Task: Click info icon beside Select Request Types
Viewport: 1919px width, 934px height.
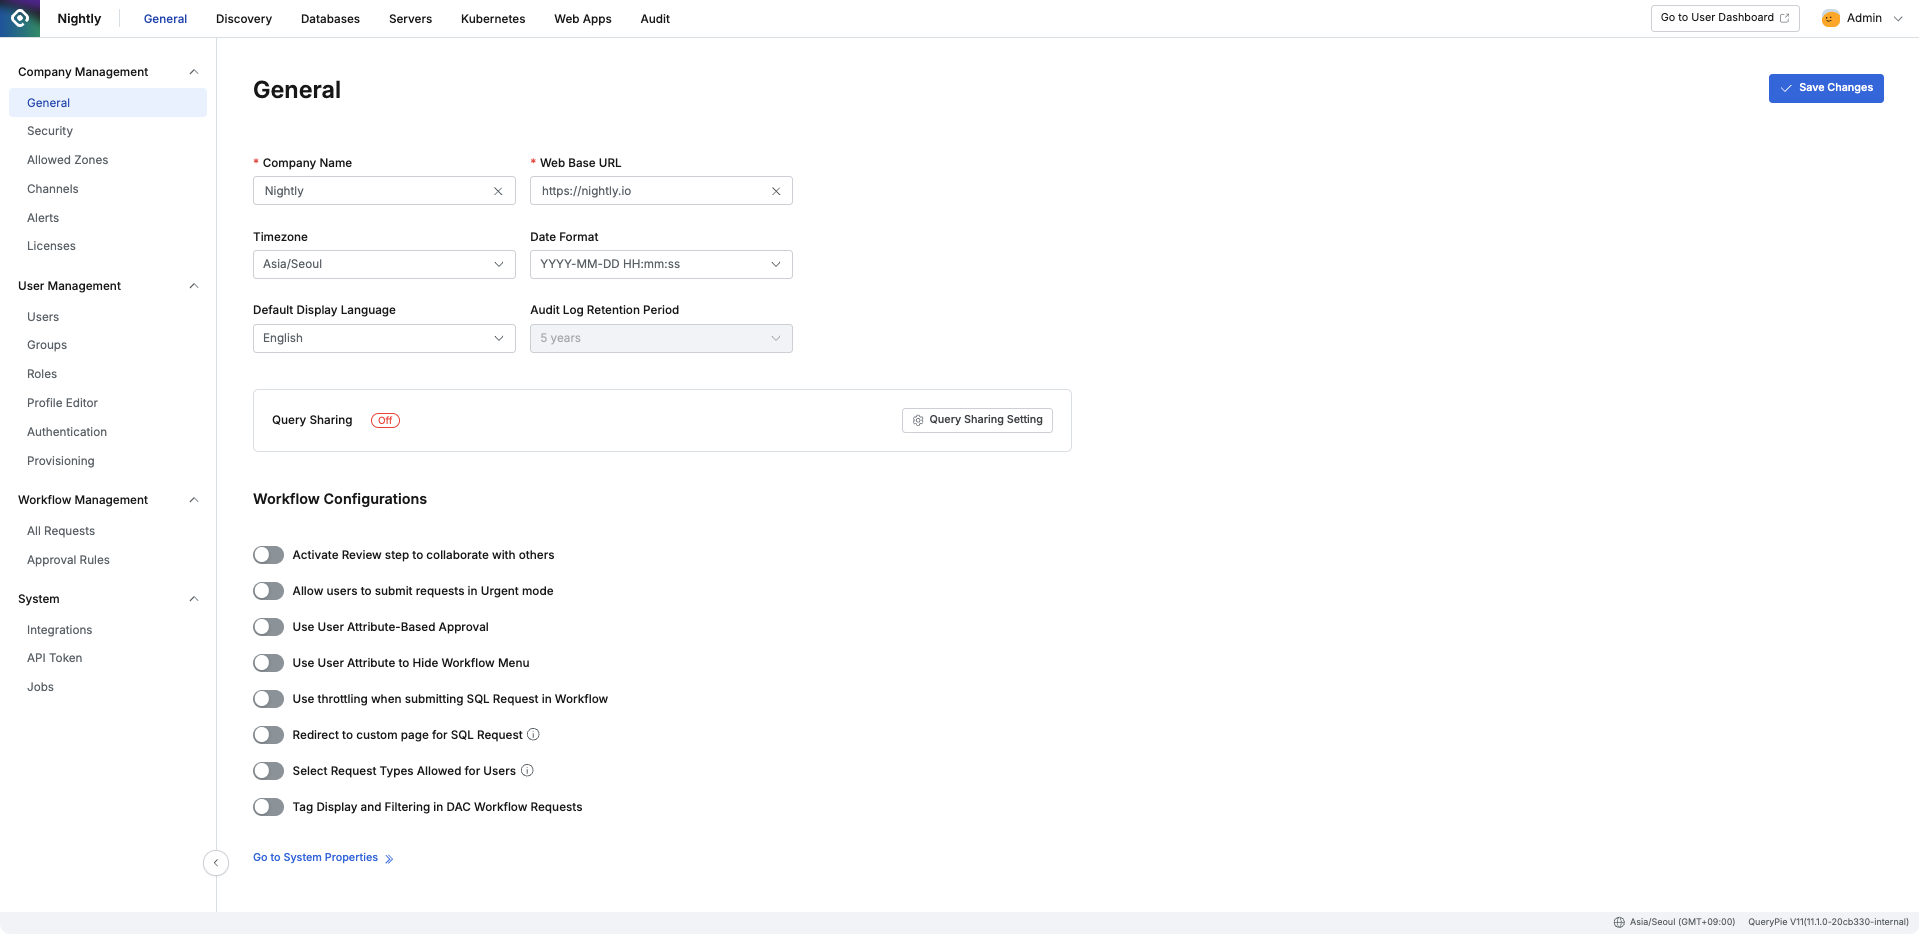Action: pyautogui.click(x=527, y=771)
